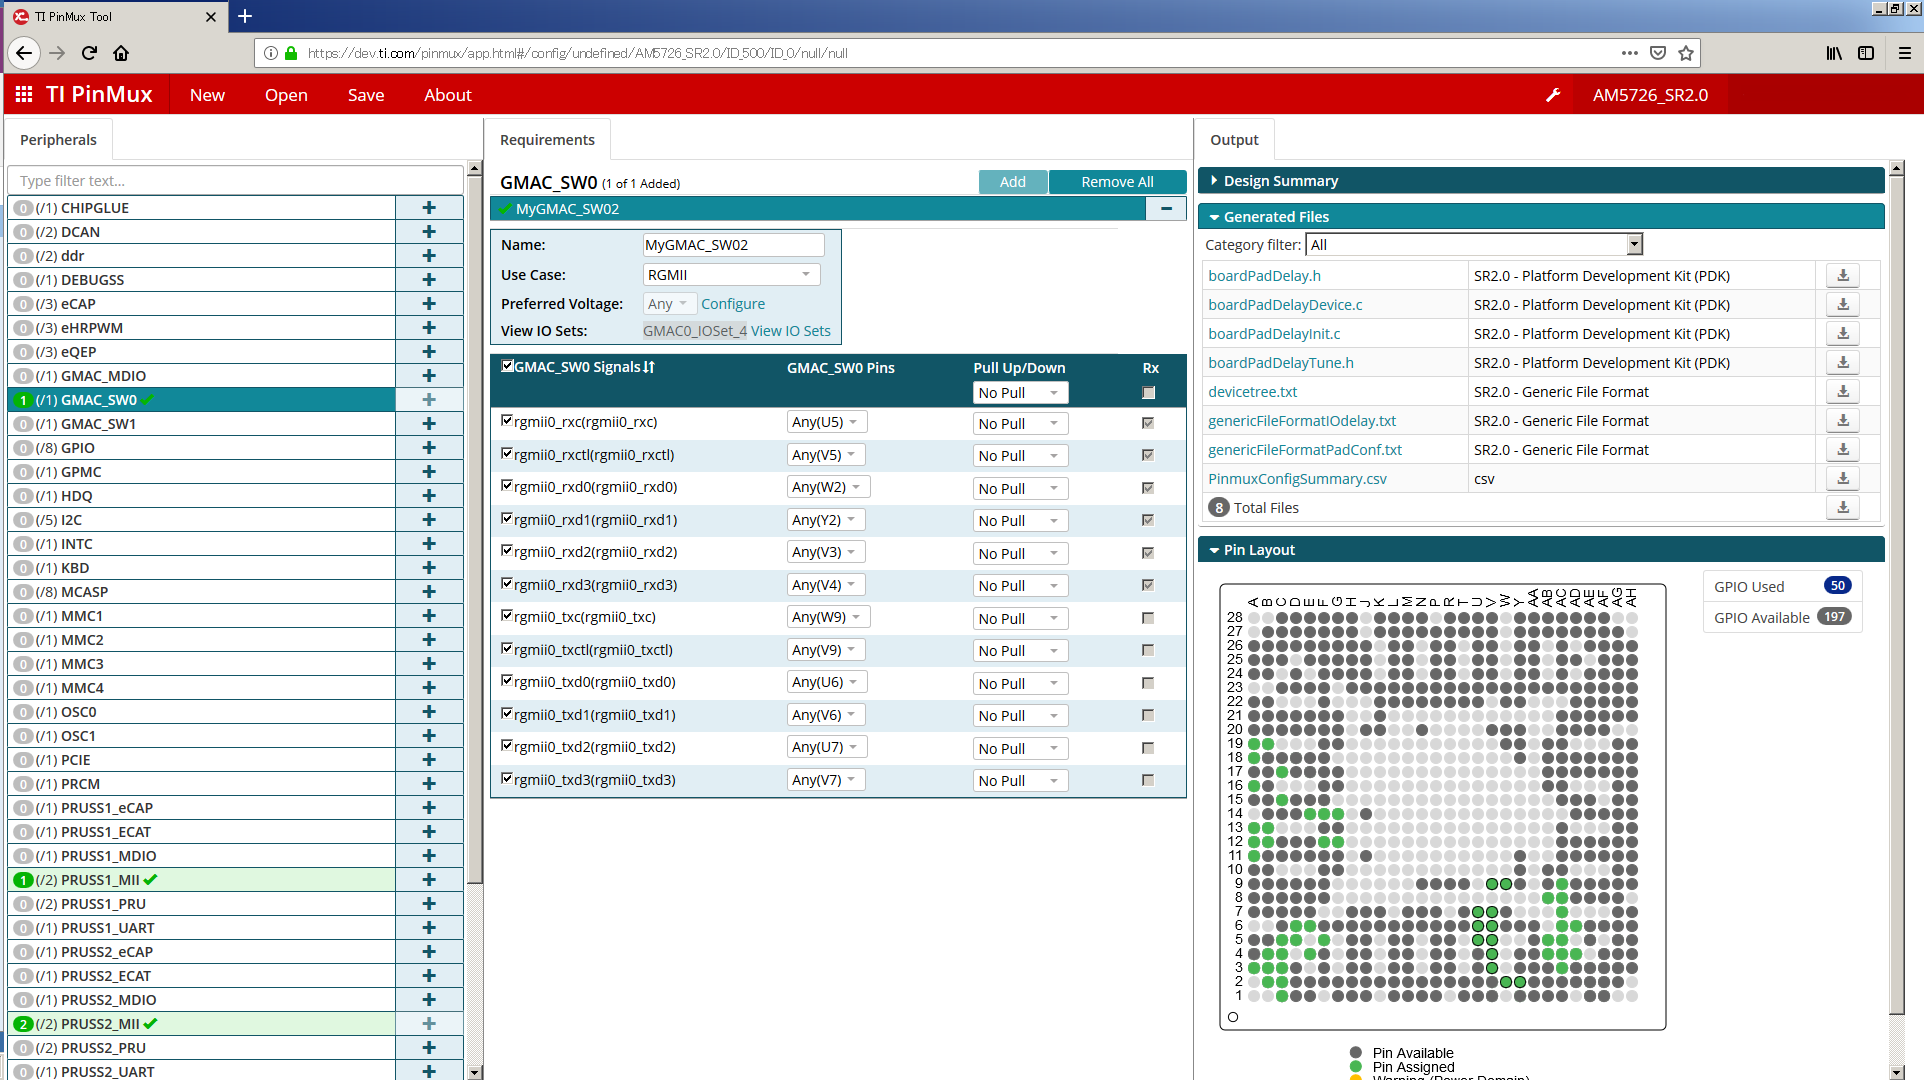Open the browser hamburger menu

click(x=1905, y=53)
